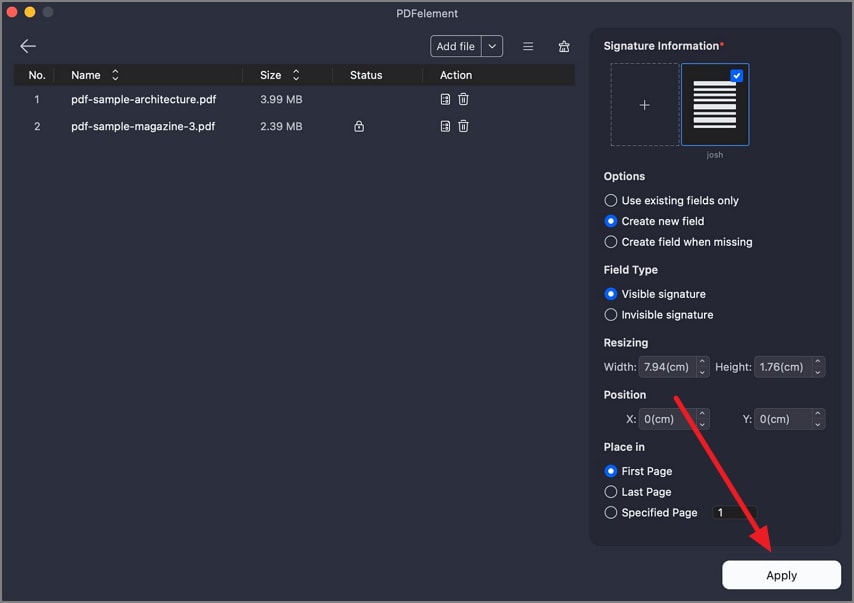The image size is (854, 603).
Task: Sort files by Size column arrows
Action: click(x=296, y=75)
